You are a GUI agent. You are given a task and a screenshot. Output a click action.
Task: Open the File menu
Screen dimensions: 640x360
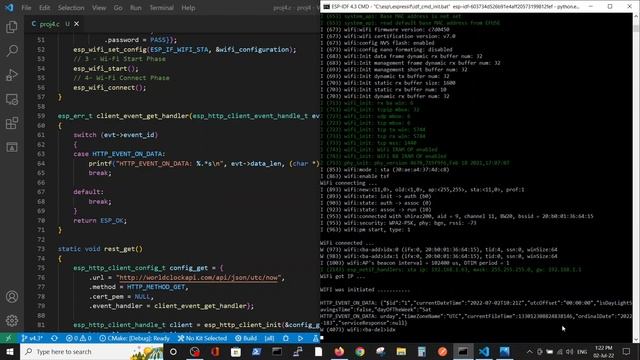point(26,8)
